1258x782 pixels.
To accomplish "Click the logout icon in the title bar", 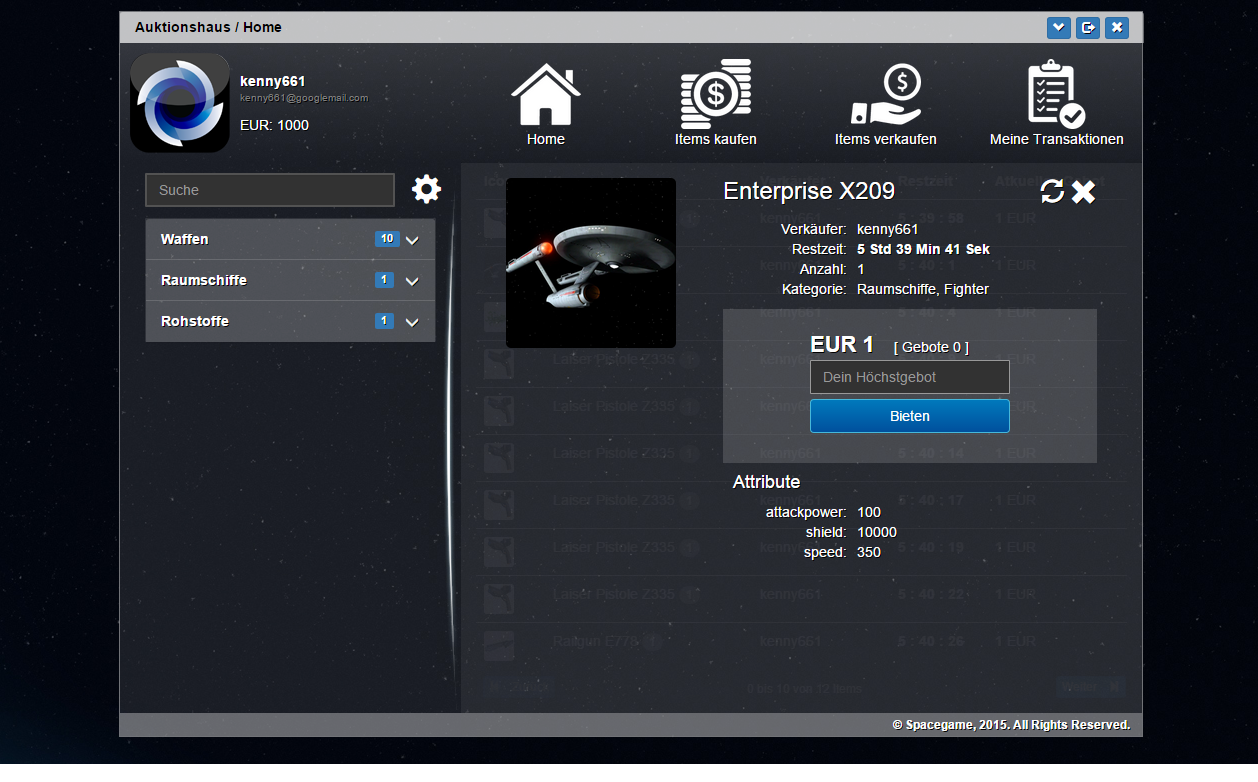I will pyautogui.click(x=1088, y=27).
